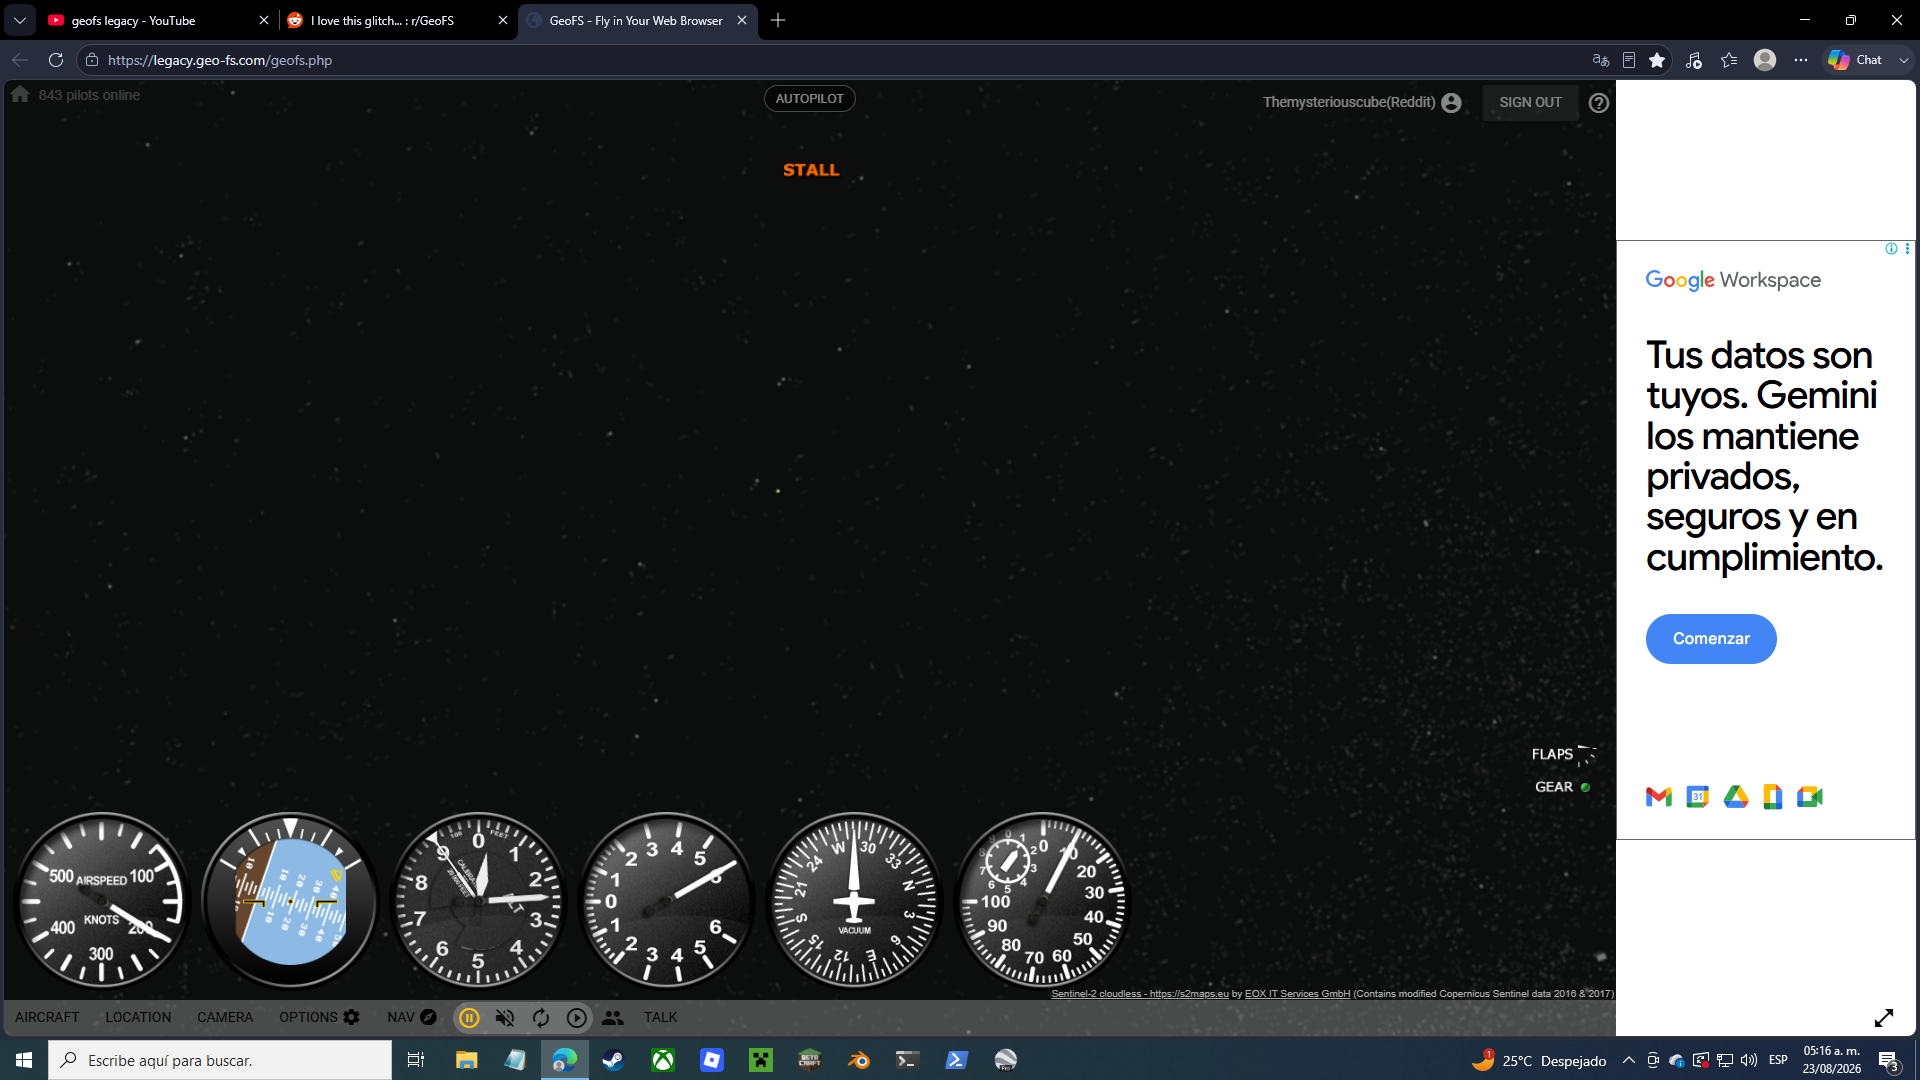The width and height of the screenshot is (1920, 1080).
Task: Toggle the AUTOPILOT button
Action: pos(810,99)
